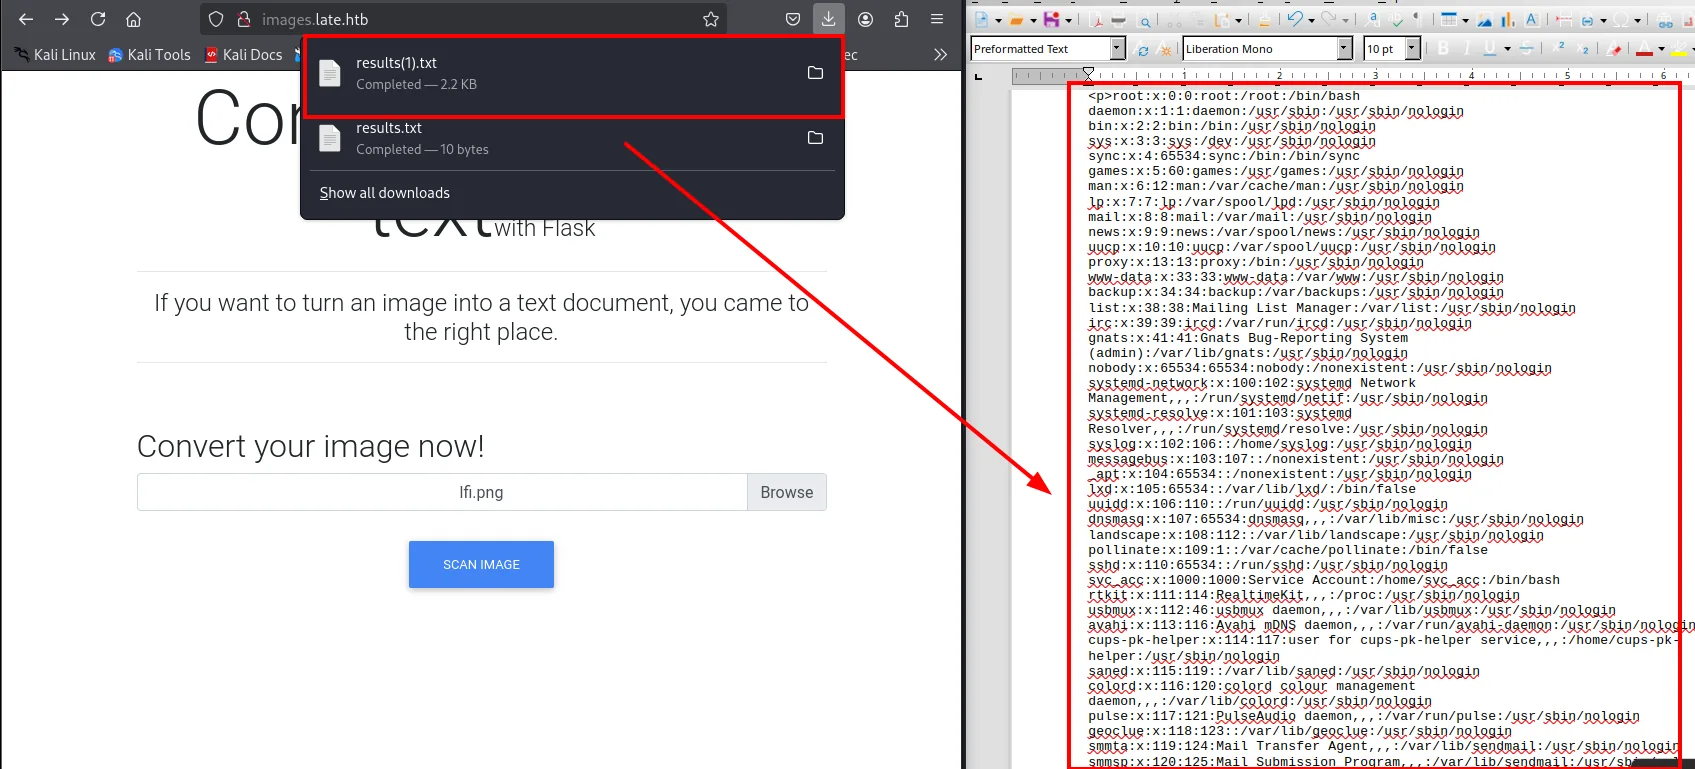Click the SCAN IMAGE button
Viewport: 1695px width, 769px height.
tap(481, 564)
